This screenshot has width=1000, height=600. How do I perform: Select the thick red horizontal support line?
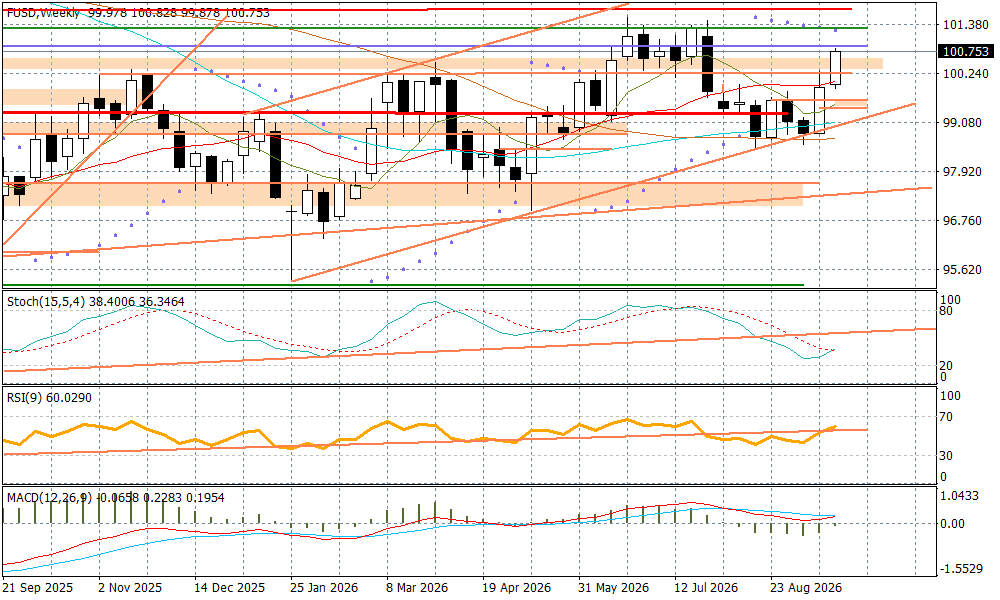(x=397, y=113)
